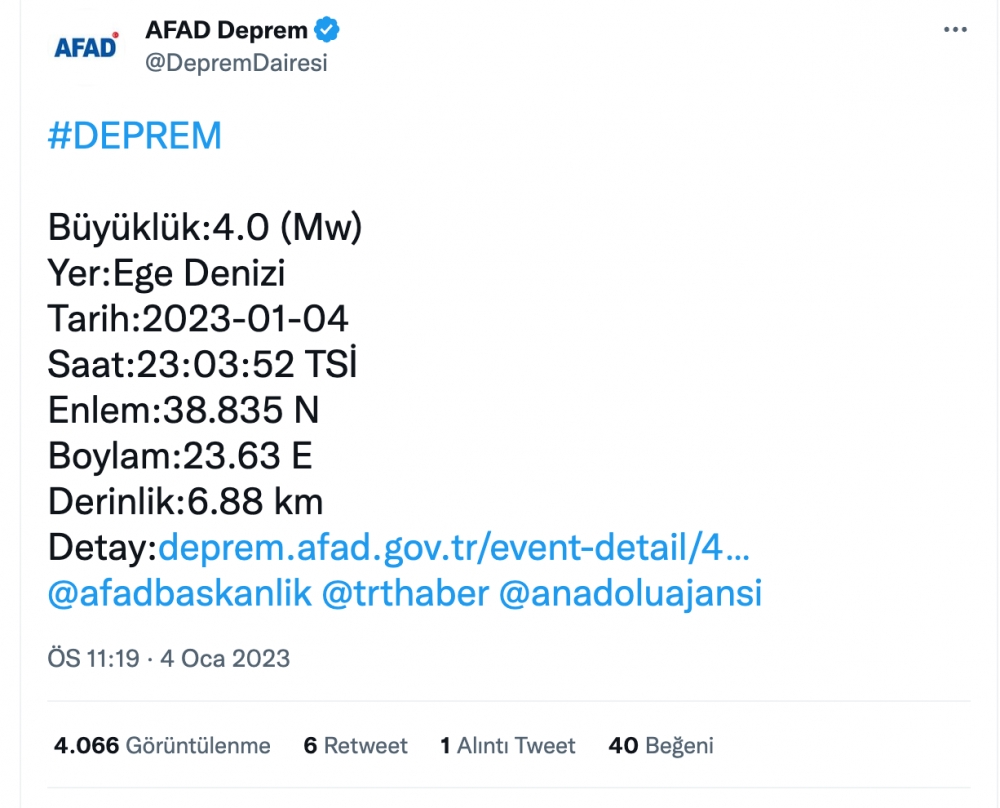Click the Enlem:38.835 N text line
The height and width of the screenshot is (808, 1000).
(183, 410)
